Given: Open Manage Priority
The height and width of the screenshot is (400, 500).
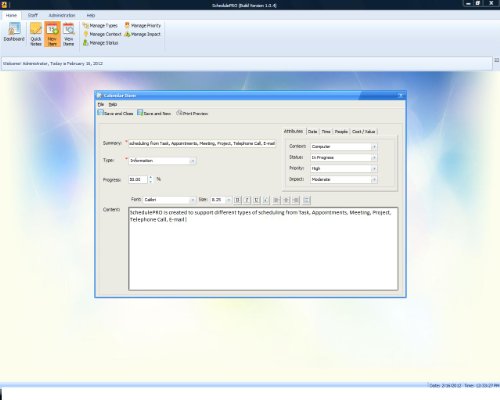Looking at the screenshot, I should pyautogui.click(x=143, y=25).
